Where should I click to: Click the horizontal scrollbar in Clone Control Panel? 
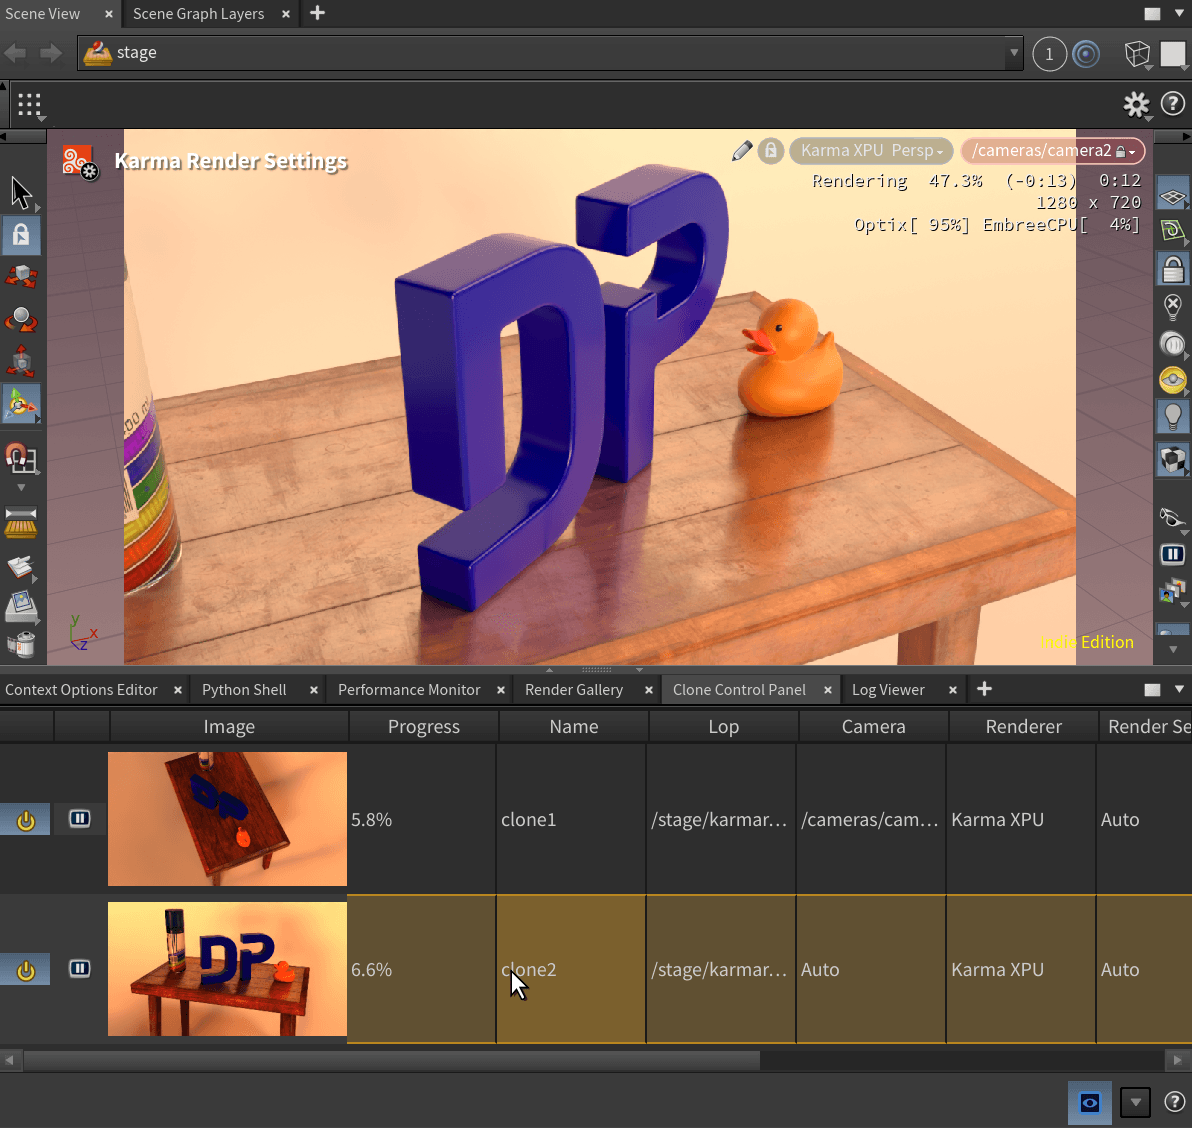click(x=390, y=1059)
